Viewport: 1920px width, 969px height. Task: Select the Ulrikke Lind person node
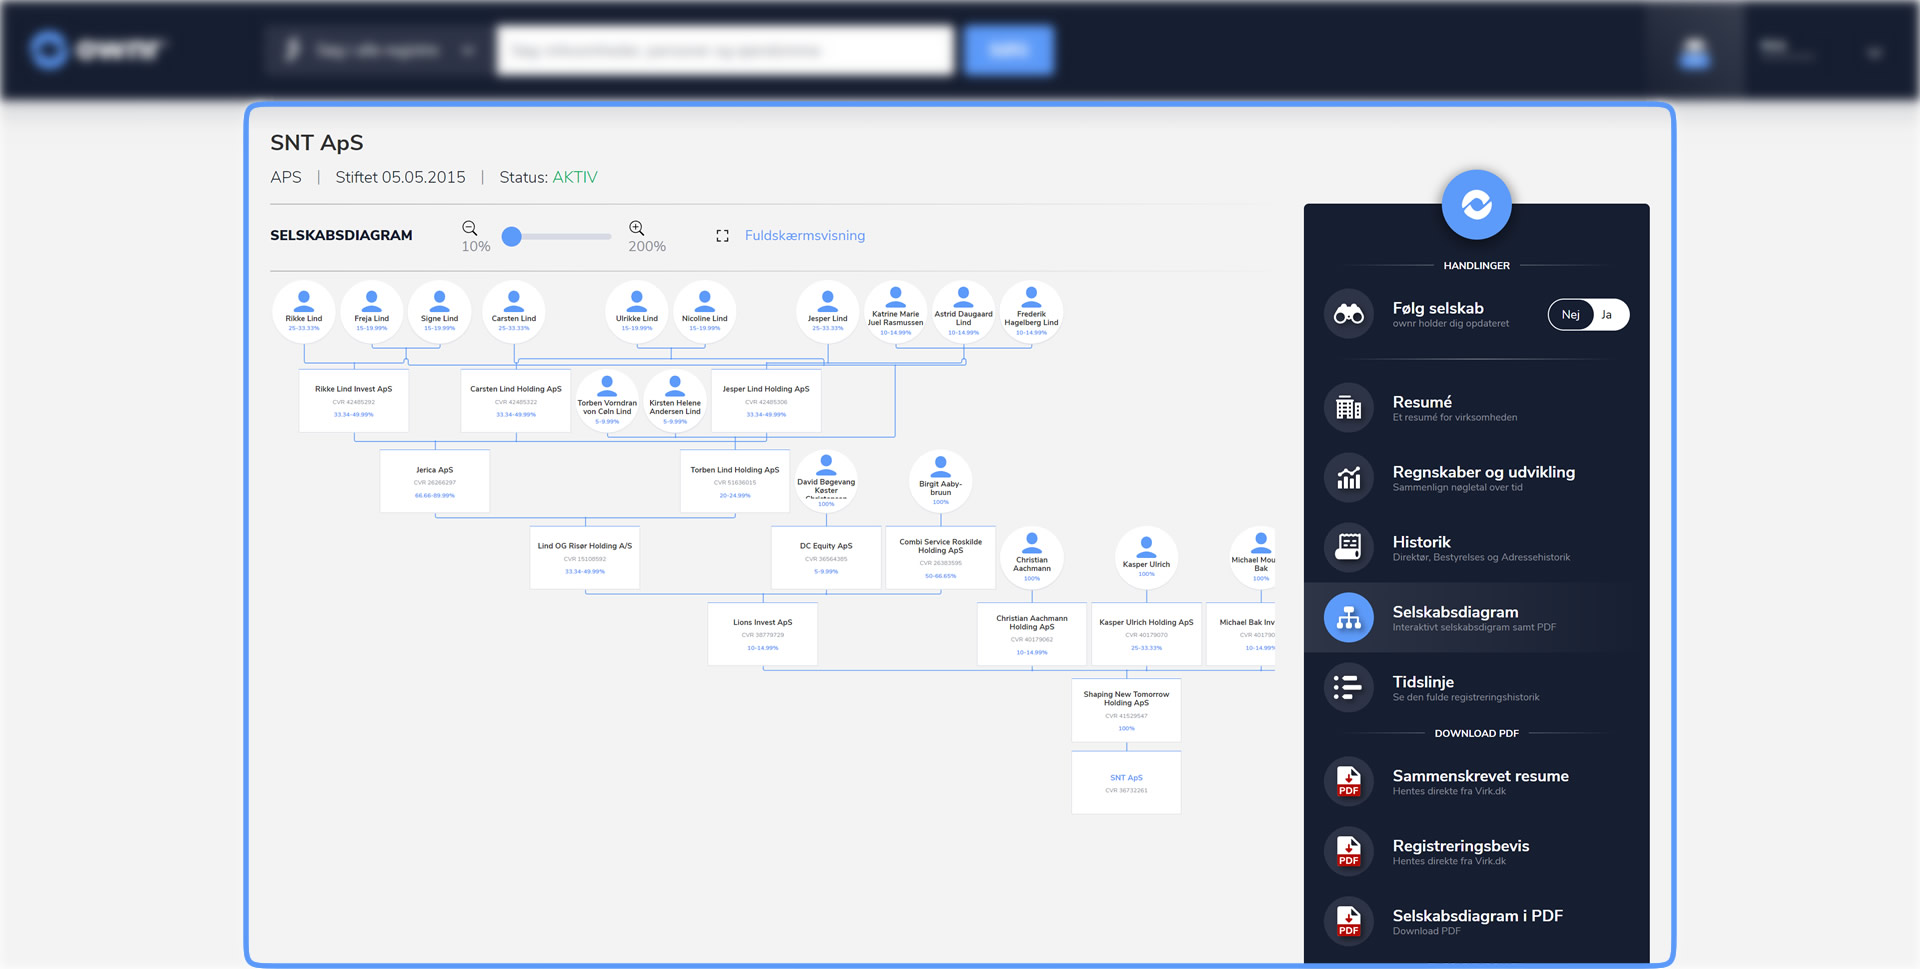637,312
